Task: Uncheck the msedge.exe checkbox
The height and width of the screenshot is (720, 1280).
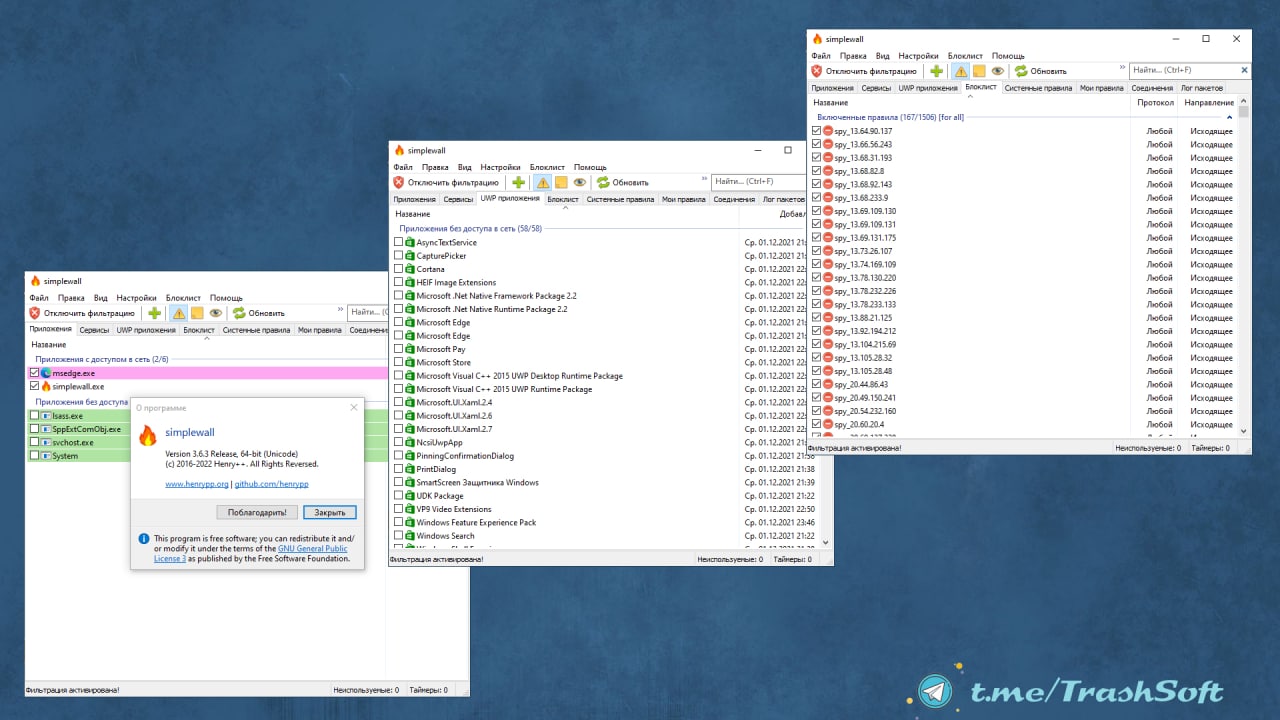Action: 35,373
